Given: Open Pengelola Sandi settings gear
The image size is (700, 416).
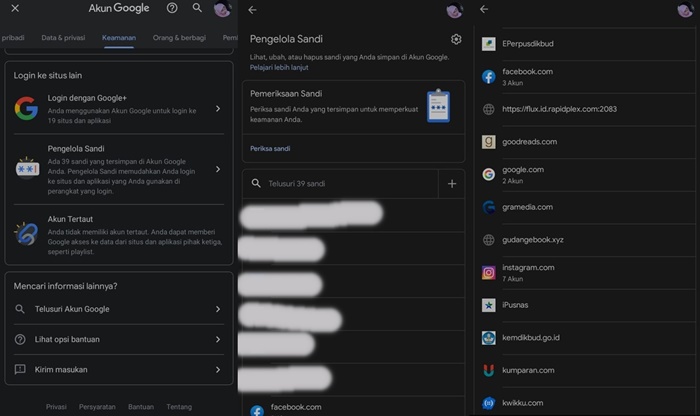Looking at the screenshot, I should pos(456,39).
